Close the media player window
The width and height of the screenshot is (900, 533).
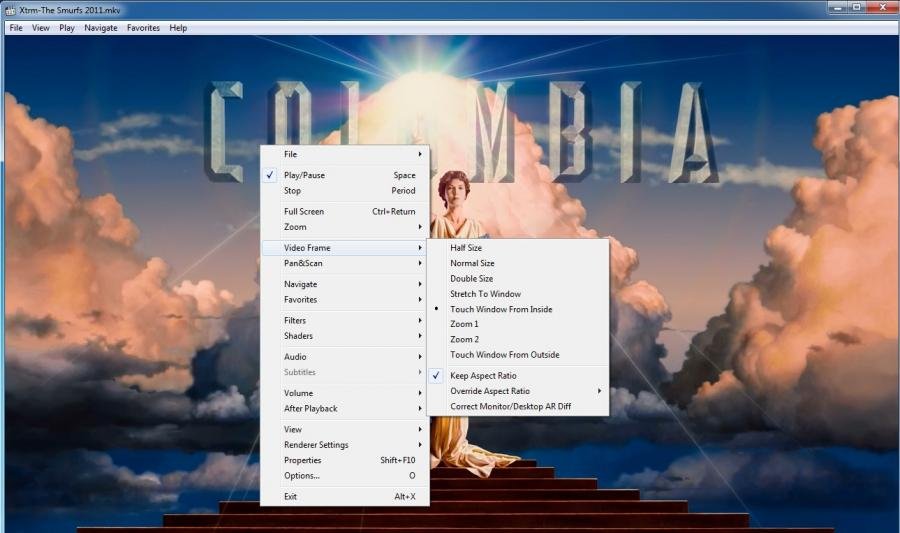click(x=882, y=7)
